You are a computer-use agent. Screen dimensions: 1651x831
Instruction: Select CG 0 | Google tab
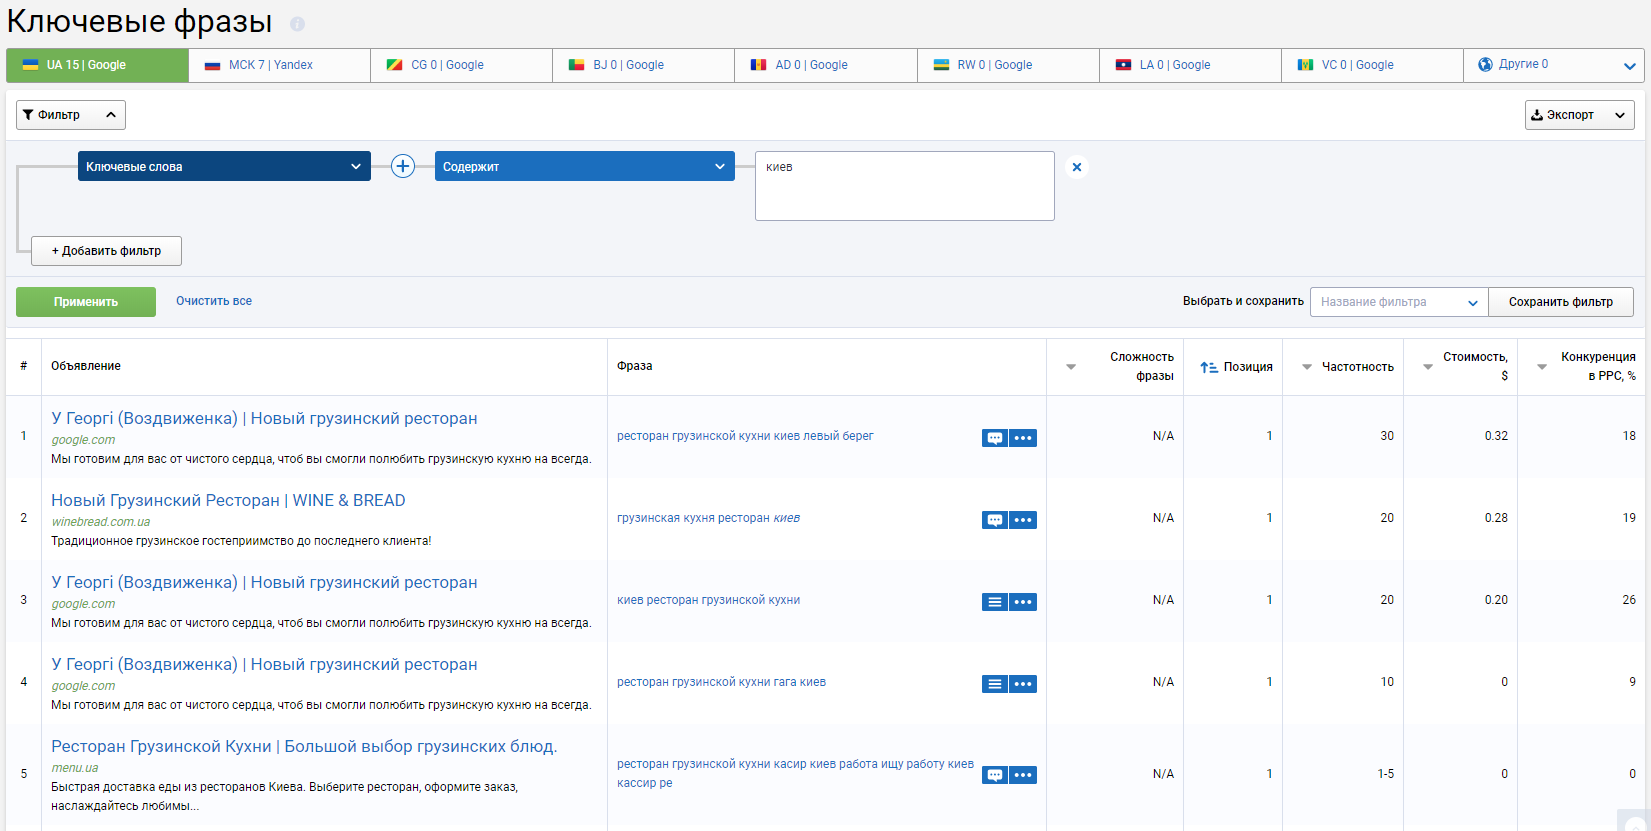(x=461, y=65)
